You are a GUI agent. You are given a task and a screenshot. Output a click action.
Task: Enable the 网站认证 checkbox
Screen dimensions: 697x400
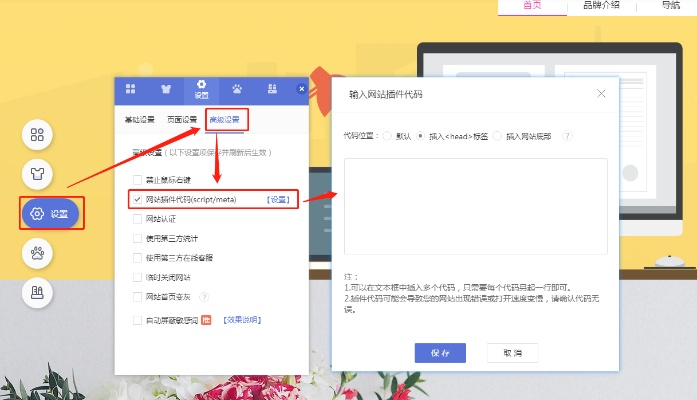point(137,219)
